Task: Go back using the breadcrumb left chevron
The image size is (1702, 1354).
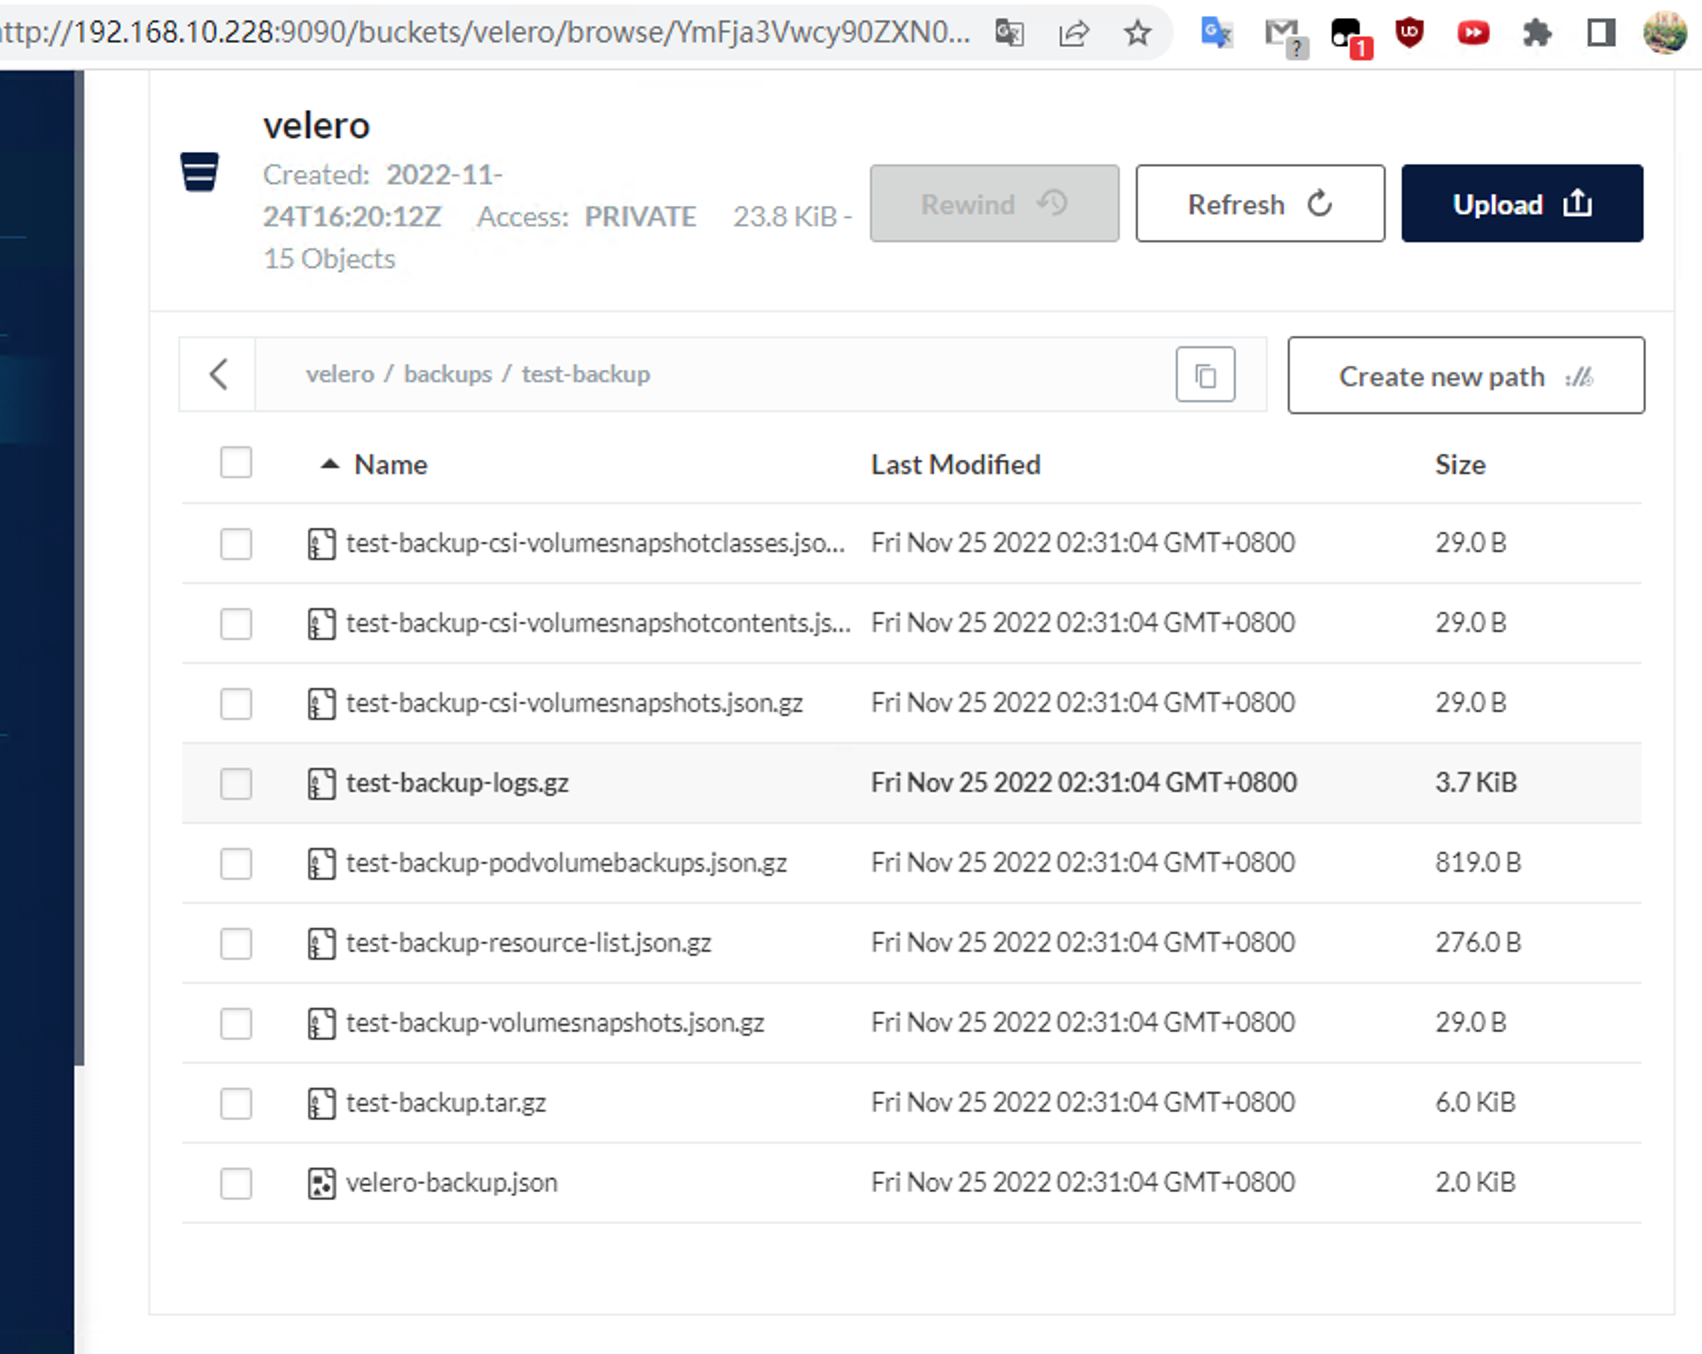Action: pyautogui.click(x=219, y=375)
